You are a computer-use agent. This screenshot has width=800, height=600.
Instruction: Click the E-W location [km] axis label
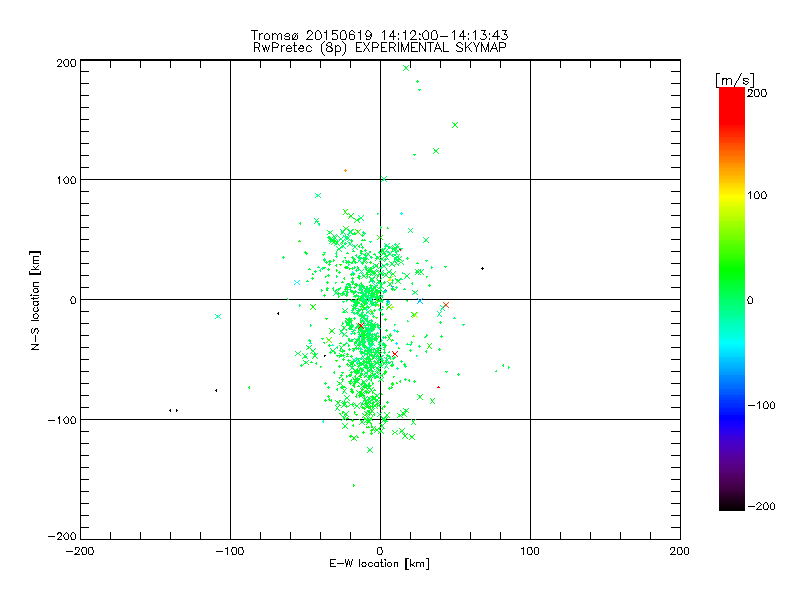379,564
